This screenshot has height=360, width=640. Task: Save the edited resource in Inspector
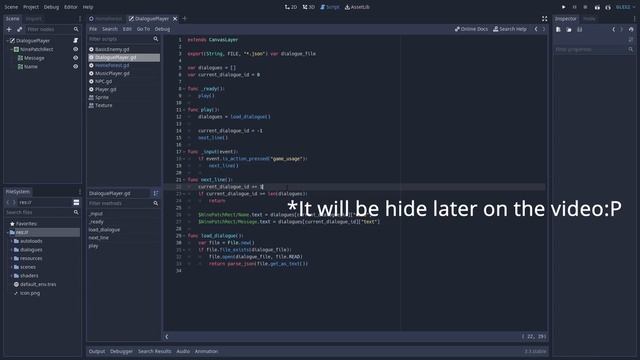coord(579,29)
